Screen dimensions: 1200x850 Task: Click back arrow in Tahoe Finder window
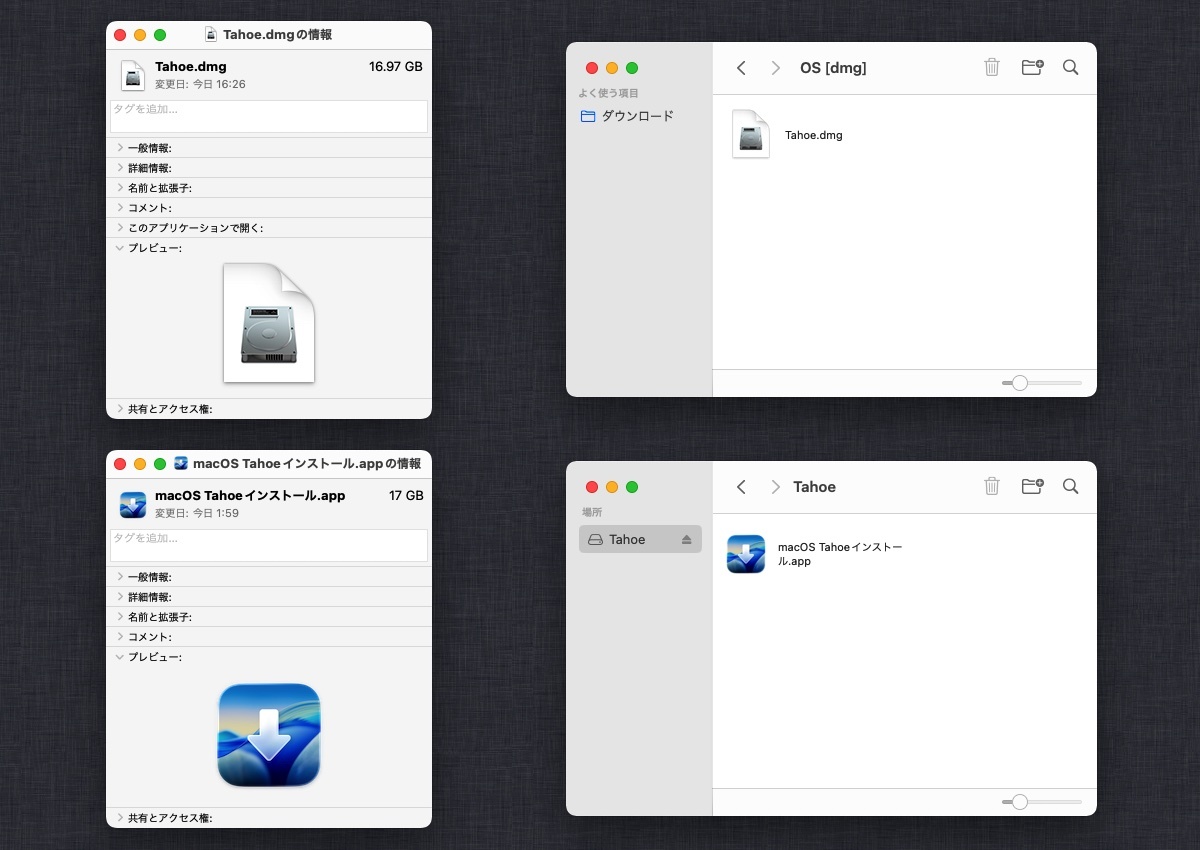pos(741,487)
